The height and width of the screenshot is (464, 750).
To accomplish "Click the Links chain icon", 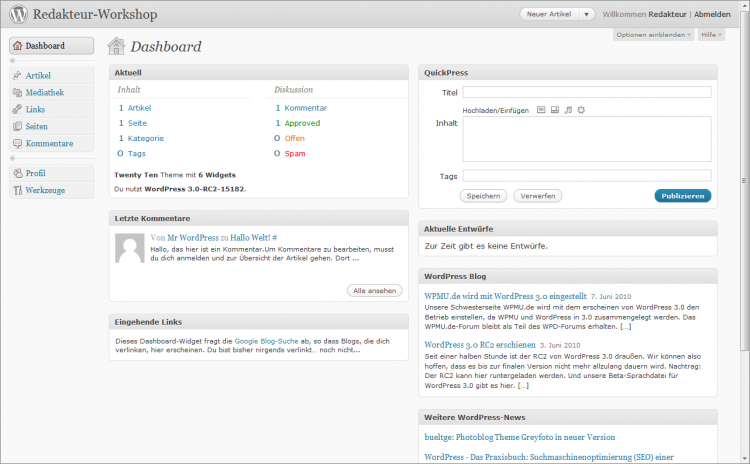I will [x=17, y=110].
